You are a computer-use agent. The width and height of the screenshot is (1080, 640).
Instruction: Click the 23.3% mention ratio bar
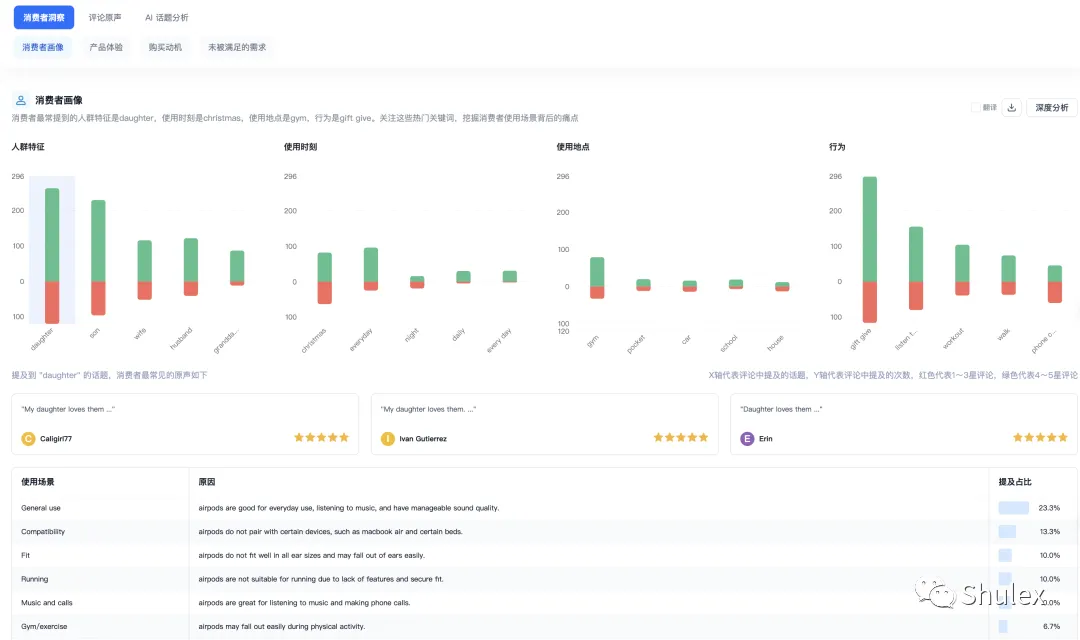1013,508
